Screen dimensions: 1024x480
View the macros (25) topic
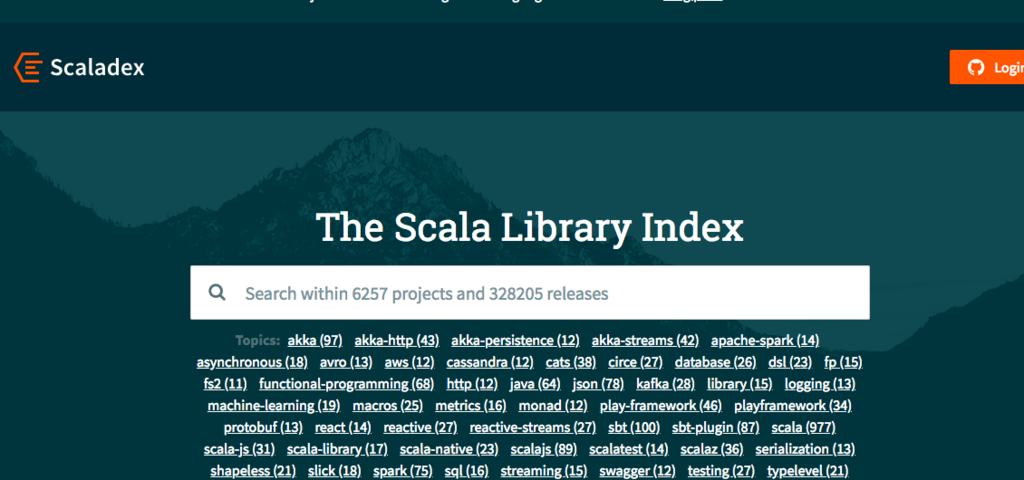[x=388, y=406]
